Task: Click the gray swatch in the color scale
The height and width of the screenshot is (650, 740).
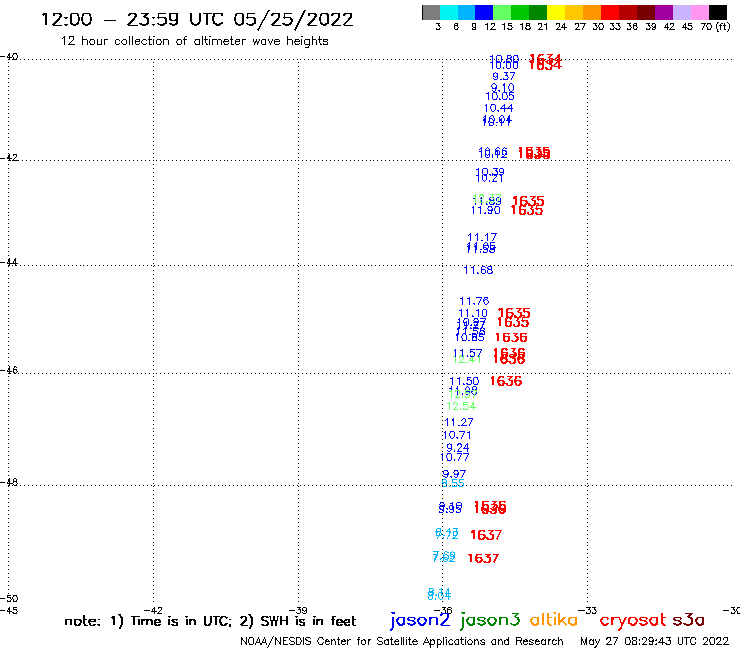Action: point(431,12)
